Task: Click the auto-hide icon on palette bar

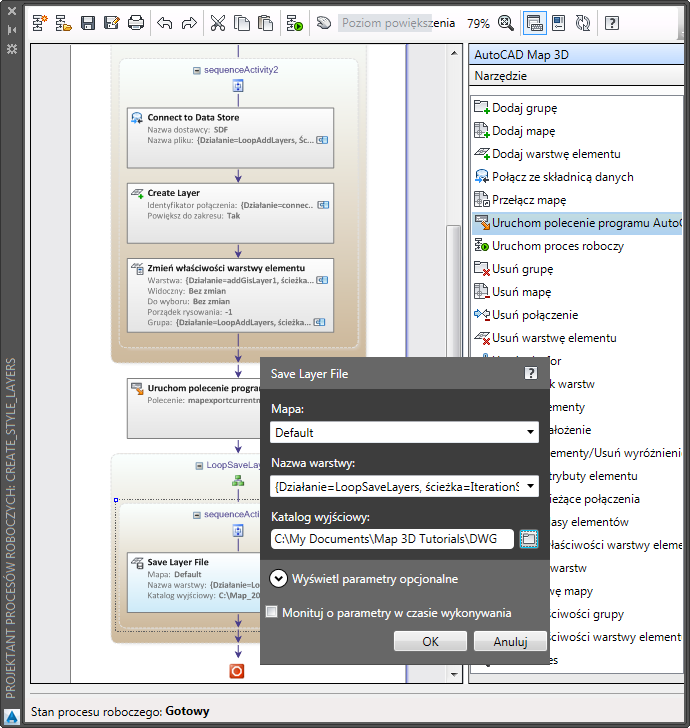Action: click(x=12, y=30)
